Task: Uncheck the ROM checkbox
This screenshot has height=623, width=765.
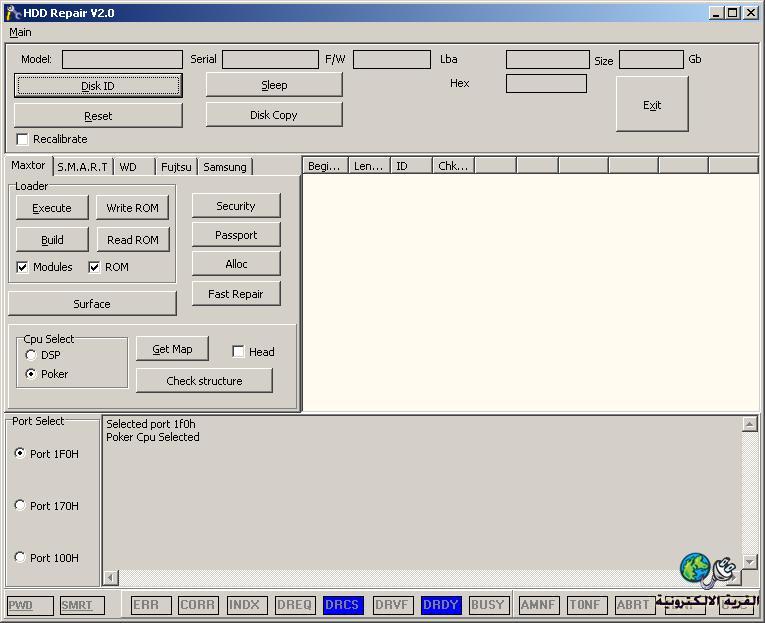Action: 94,267
